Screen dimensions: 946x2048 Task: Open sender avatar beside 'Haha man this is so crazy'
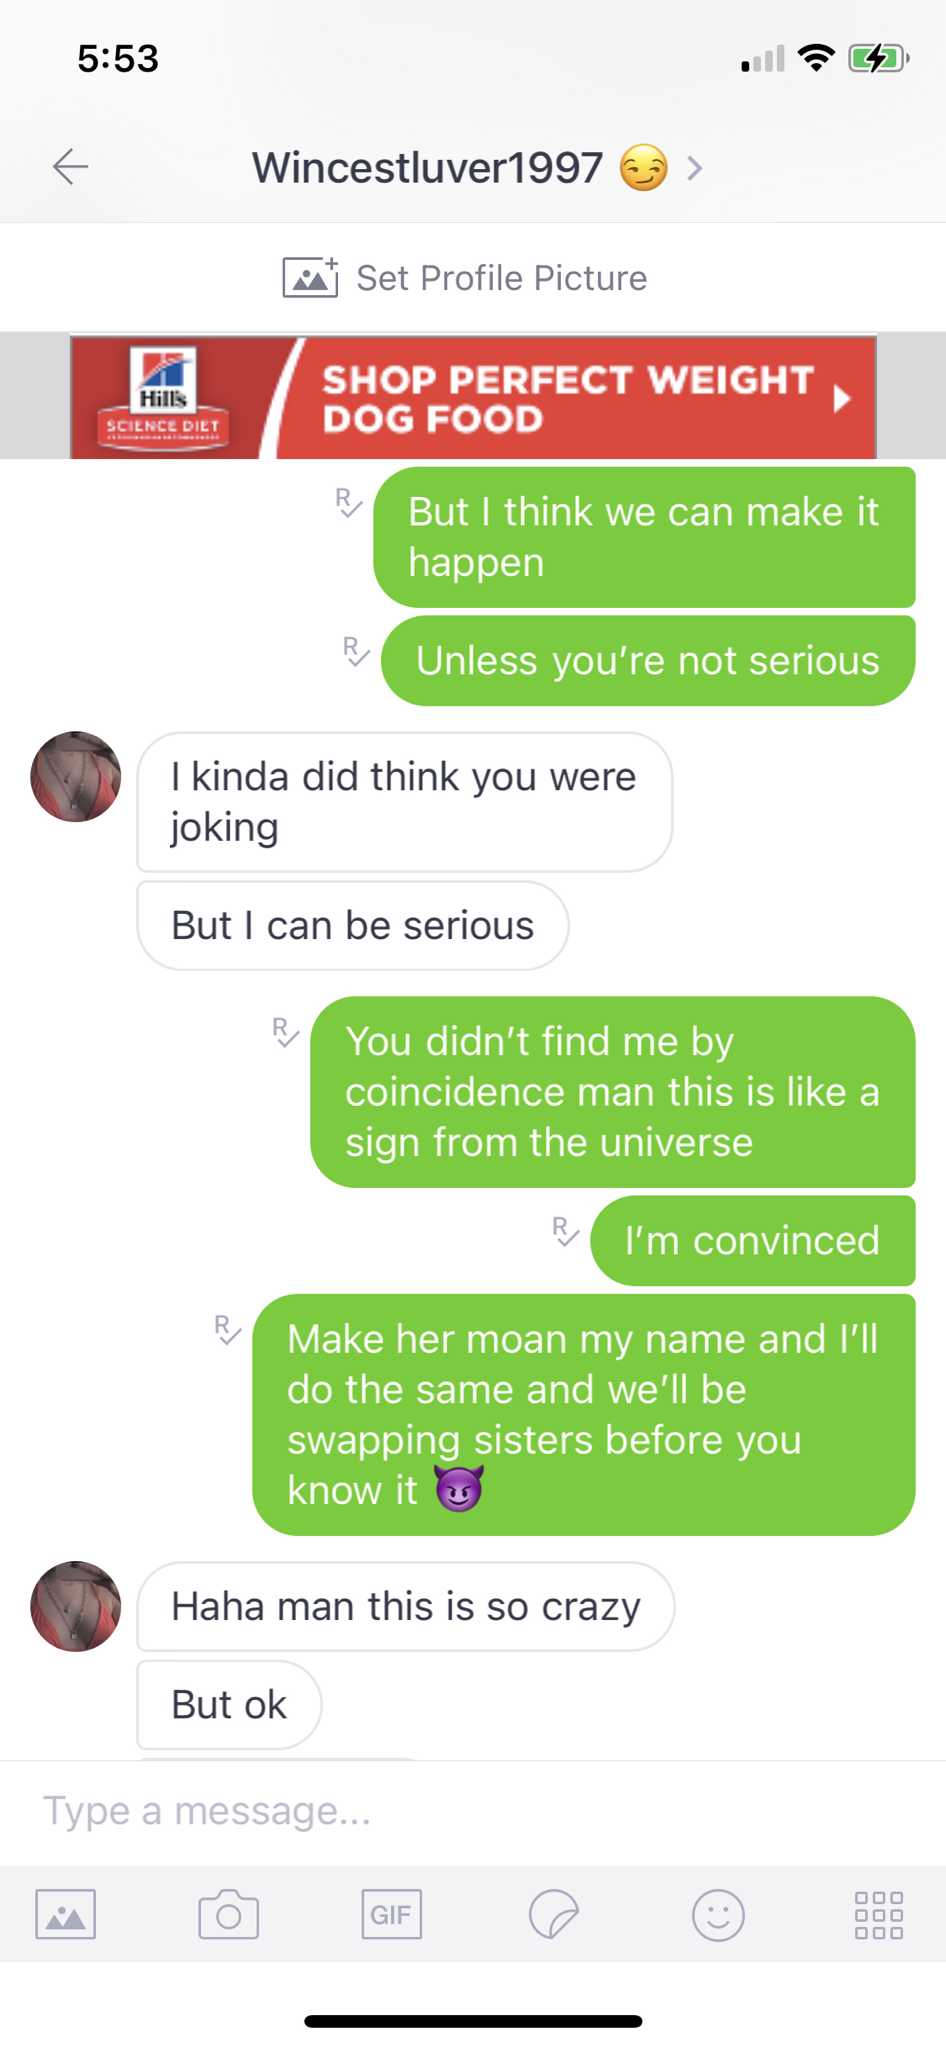click(x=76, y=1606)
